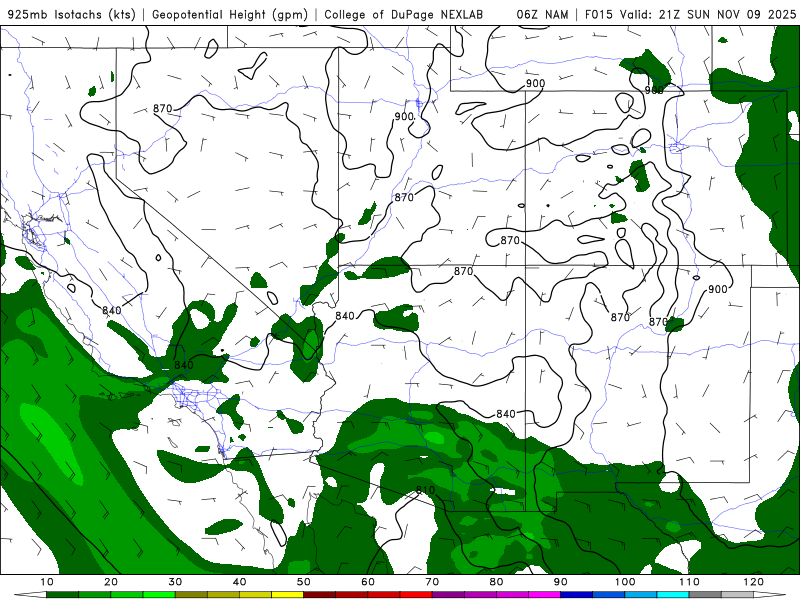Click the legend scale value '20'
The image size is (800, 600).
[111, 582]
